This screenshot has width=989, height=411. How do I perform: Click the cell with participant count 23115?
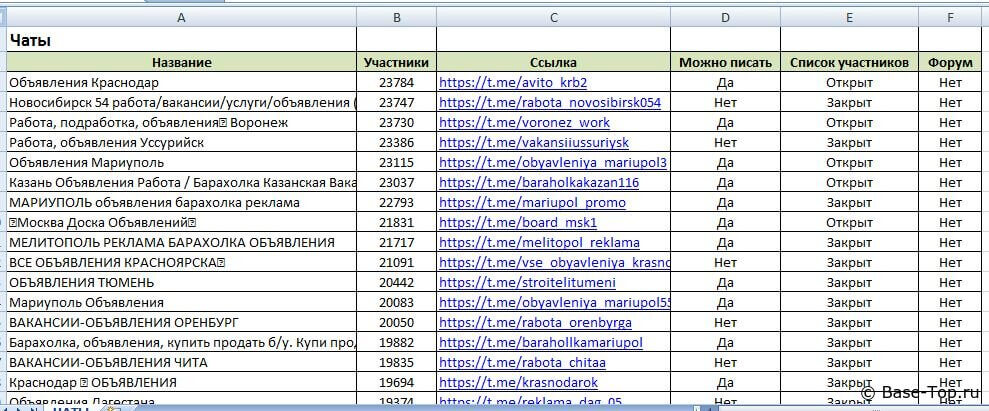click(x=397, y=162)
